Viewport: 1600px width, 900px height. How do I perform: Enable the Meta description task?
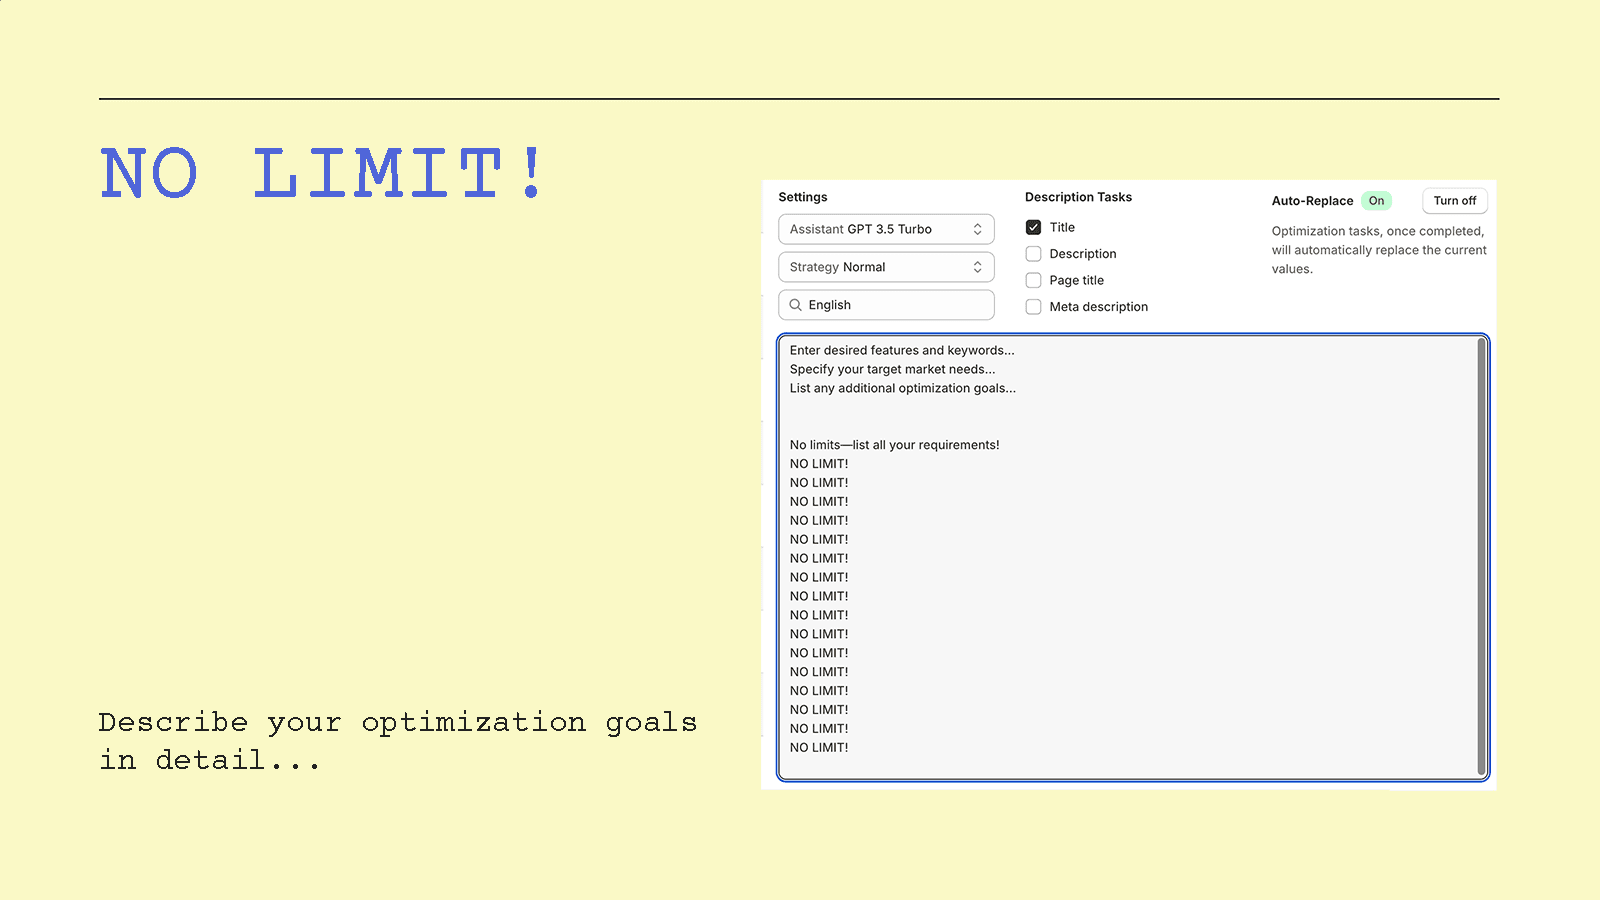[x=1033, y=306]
